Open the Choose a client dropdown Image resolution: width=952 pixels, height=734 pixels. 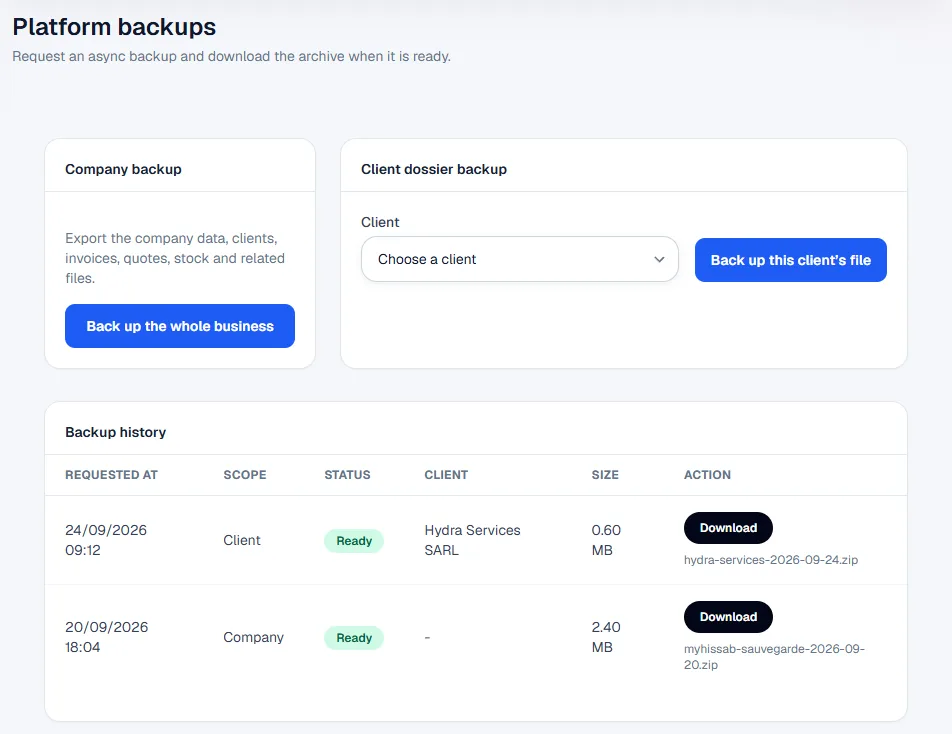(x=520, y=259)
